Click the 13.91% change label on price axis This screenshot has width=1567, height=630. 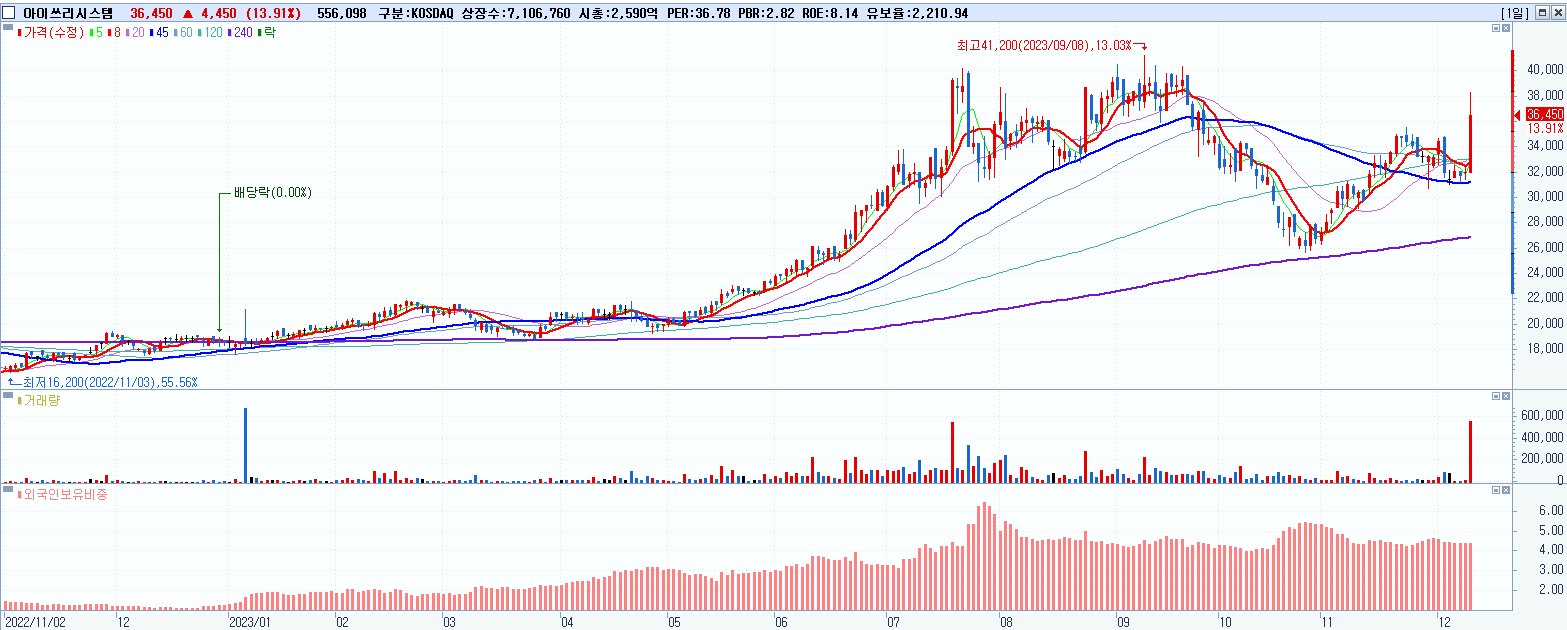(x=1545, y=128)
